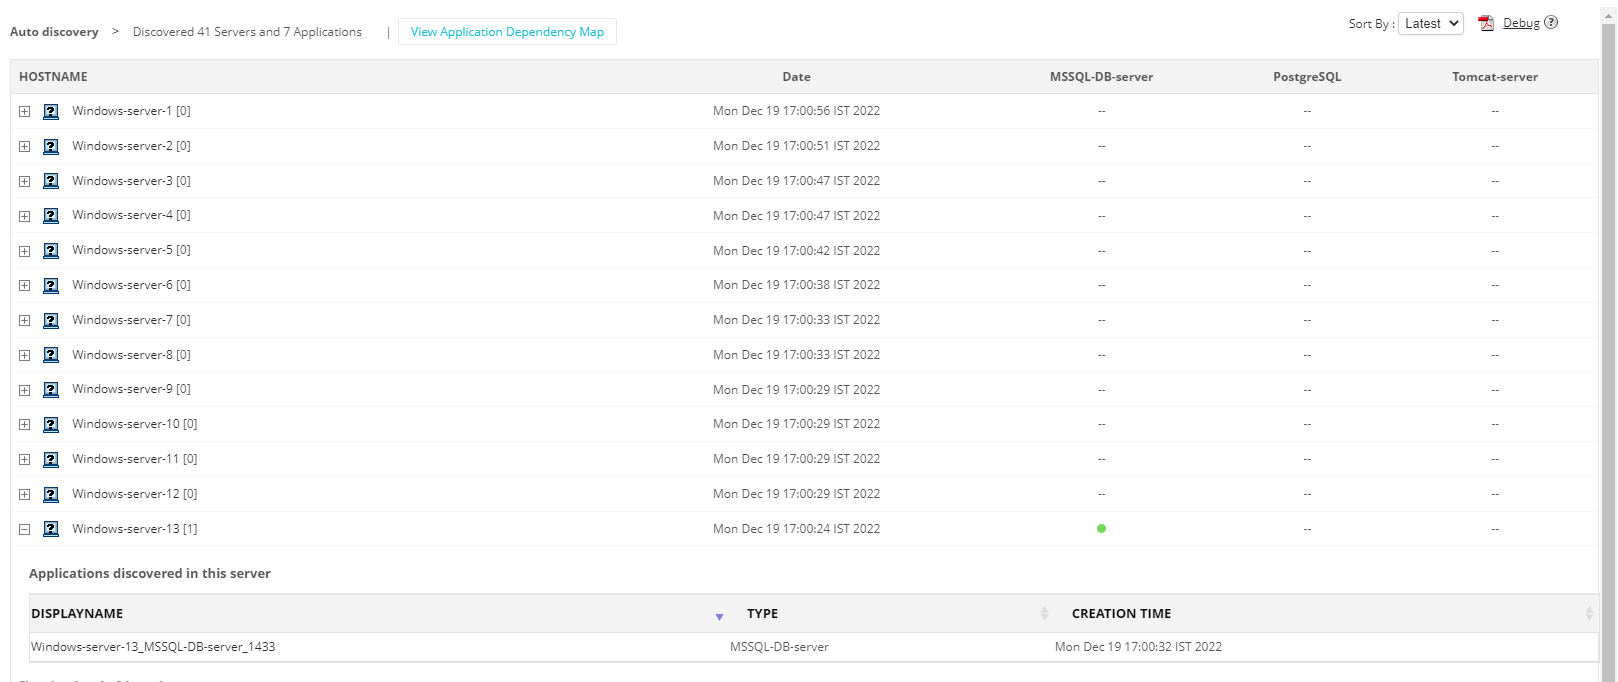Click the Auto discovery breadcrumb
This screenshot has width=1618, height=682.
54,32
